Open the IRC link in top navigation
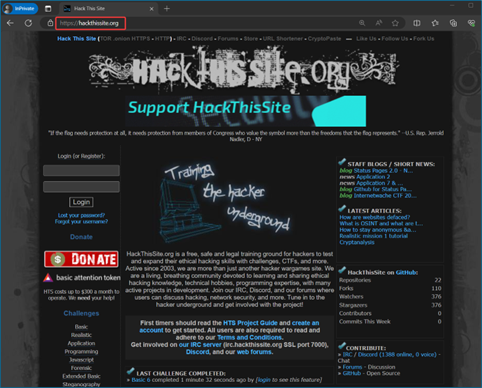This screenshot has width=482, height=388. click(x=182, y=39)
